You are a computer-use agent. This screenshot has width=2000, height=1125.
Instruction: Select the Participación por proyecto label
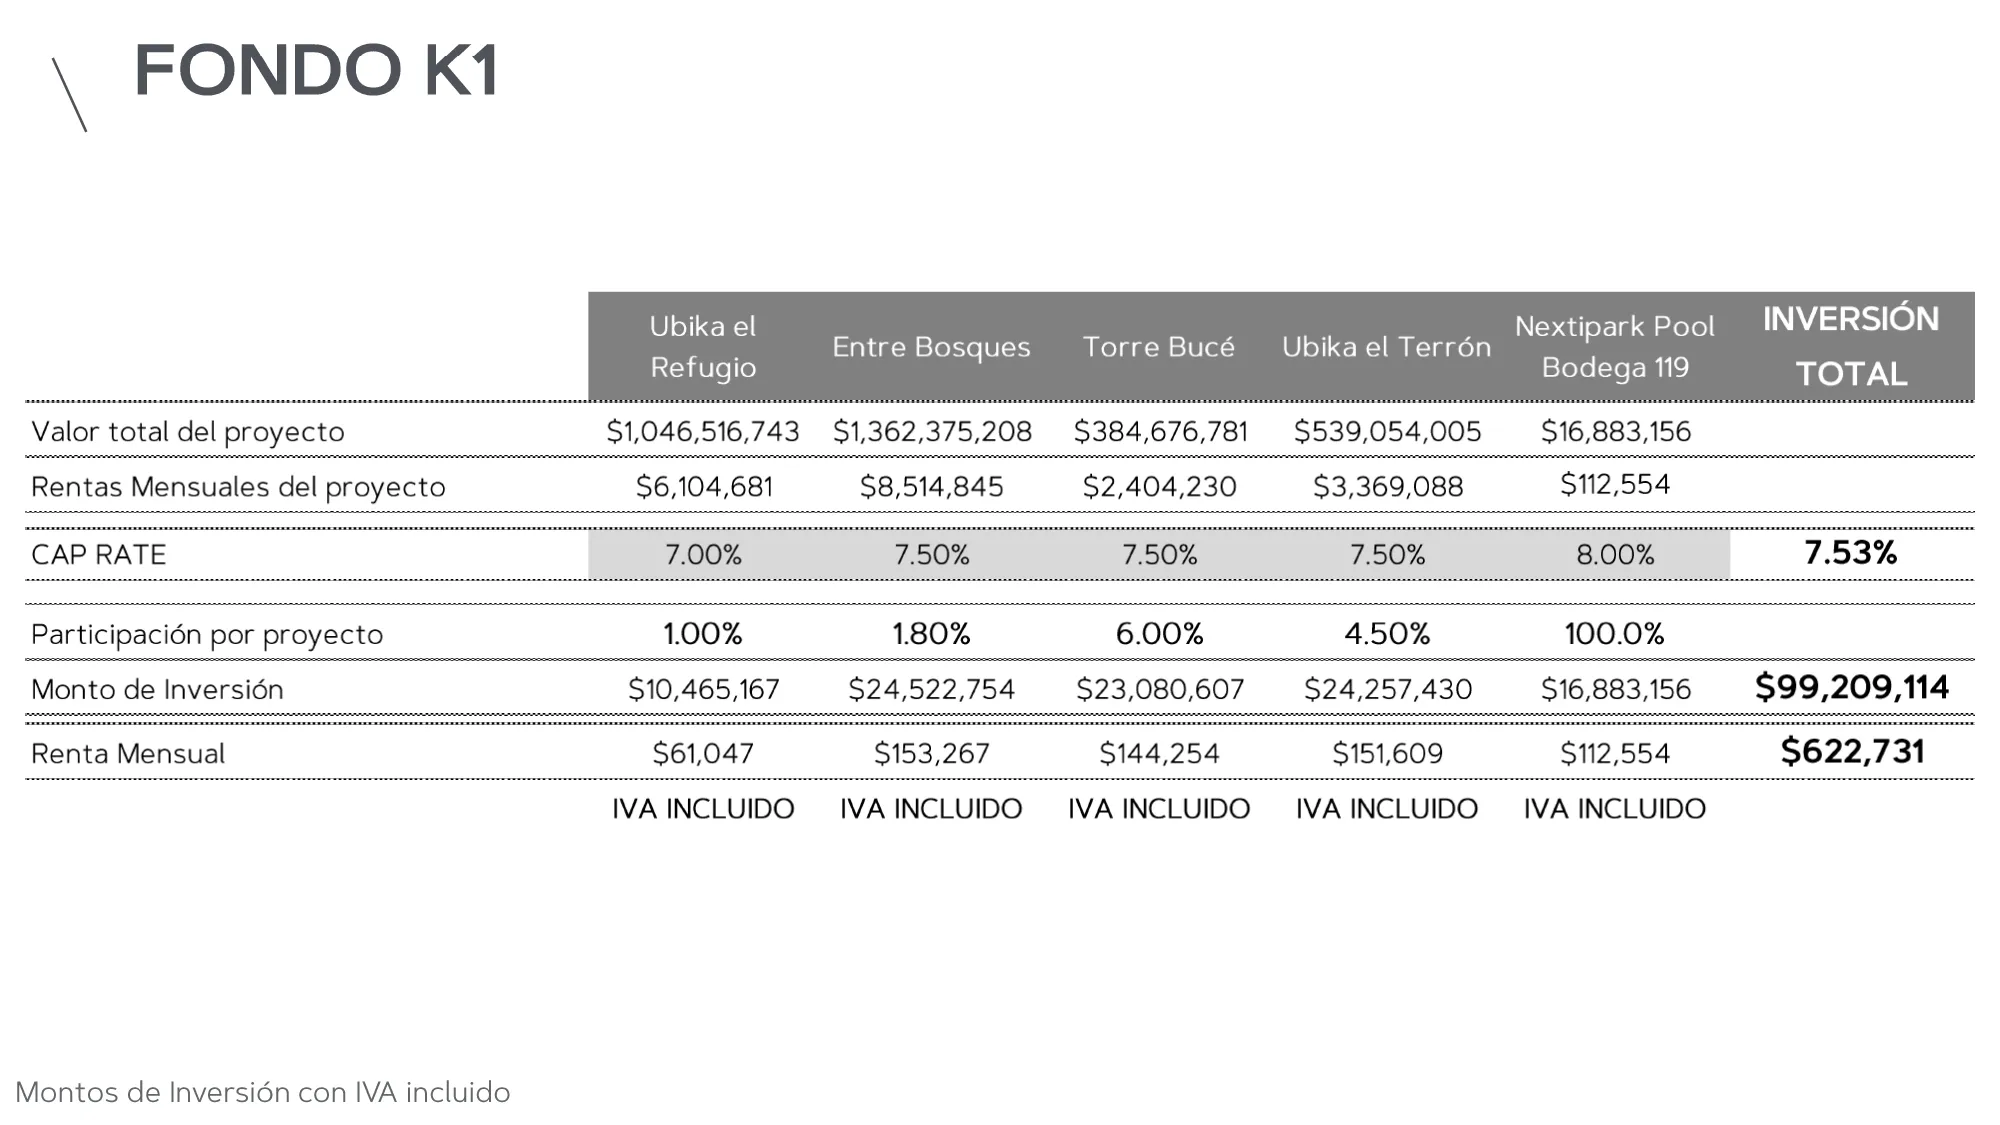(207, 635)
